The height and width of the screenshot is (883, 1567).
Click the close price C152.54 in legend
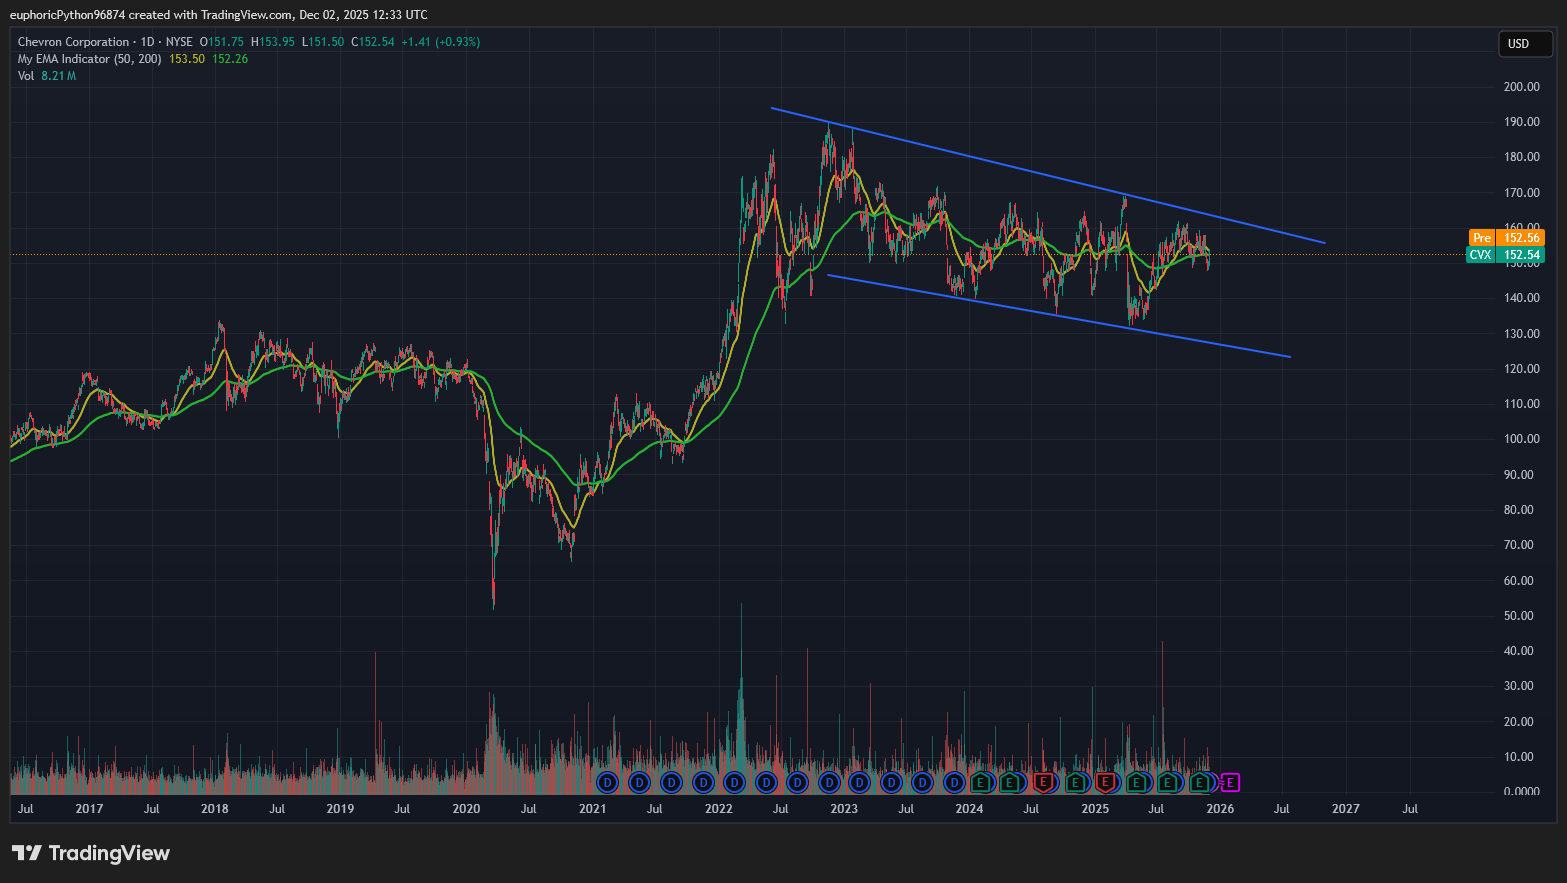click(373, 42)
